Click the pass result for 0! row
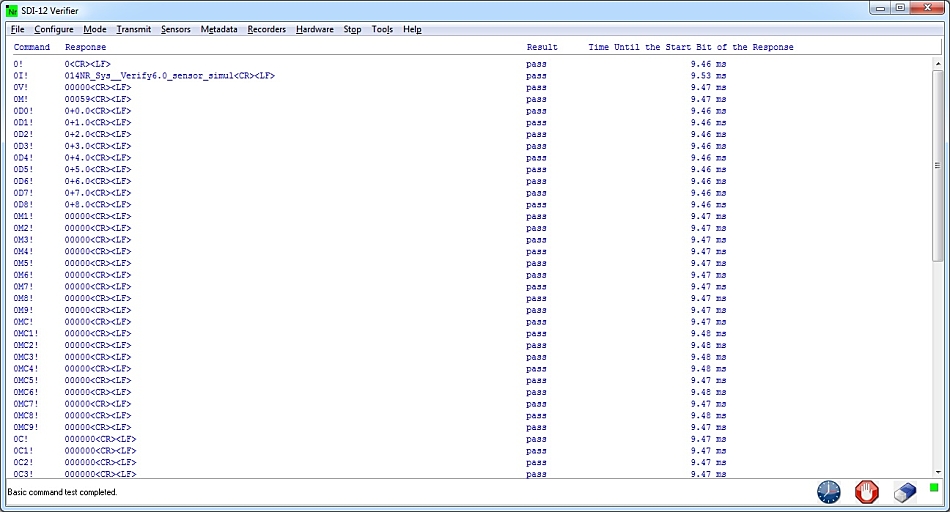The width and height of the screenshot is (950, 512). (x=536, y=64)
